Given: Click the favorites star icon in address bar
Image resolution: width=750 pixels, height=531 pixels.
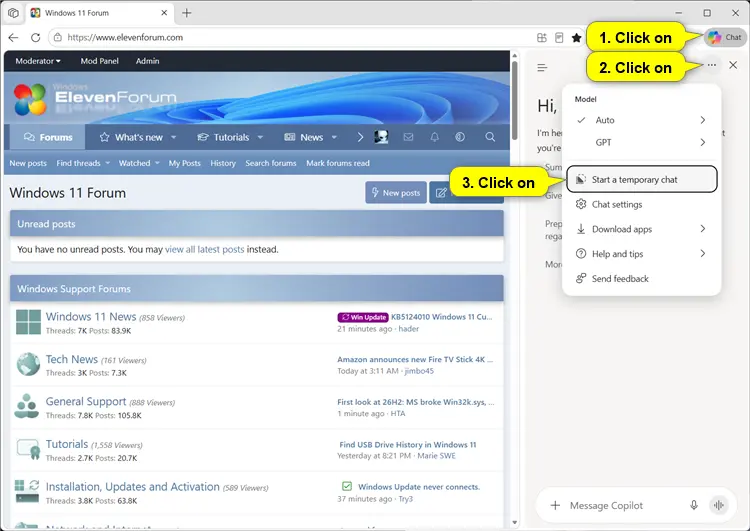Looking at the screenshot, I should tap(576, 37).
